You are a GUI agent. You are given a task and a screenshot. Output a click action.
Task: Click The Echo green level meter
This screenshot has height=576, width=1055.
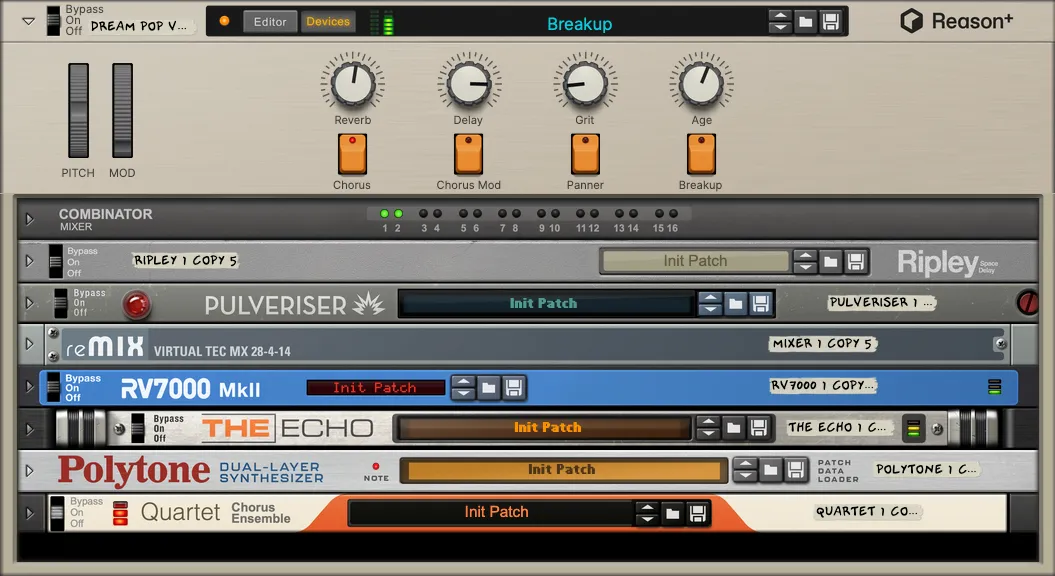(913, 428)
